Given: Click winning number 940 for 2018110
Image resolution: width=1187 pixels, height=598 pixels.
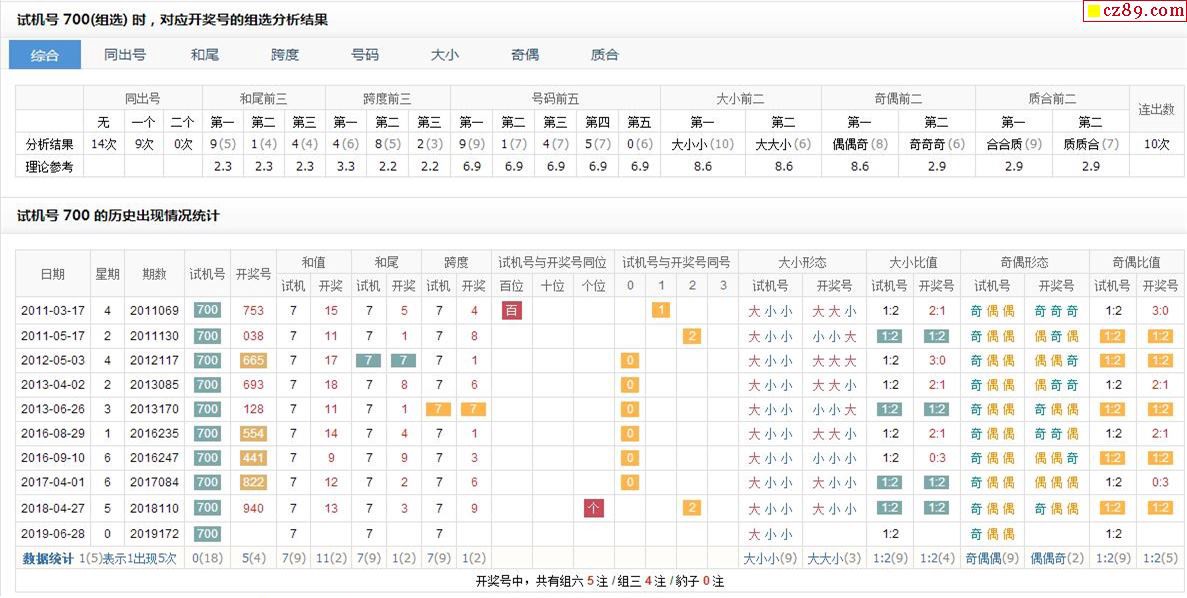Looking at the screenshot, I should tap(253, 508).
